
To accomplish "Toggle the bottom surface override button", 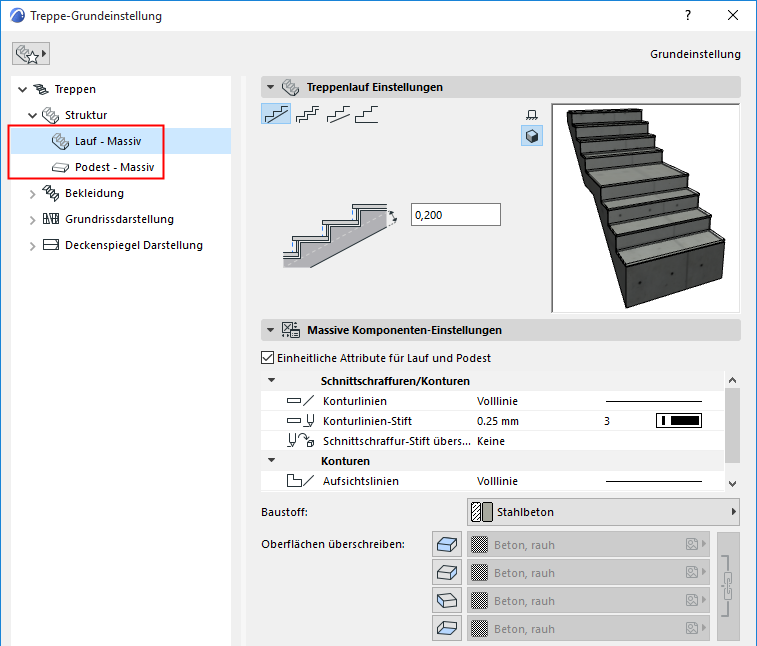I will [447, 628].
